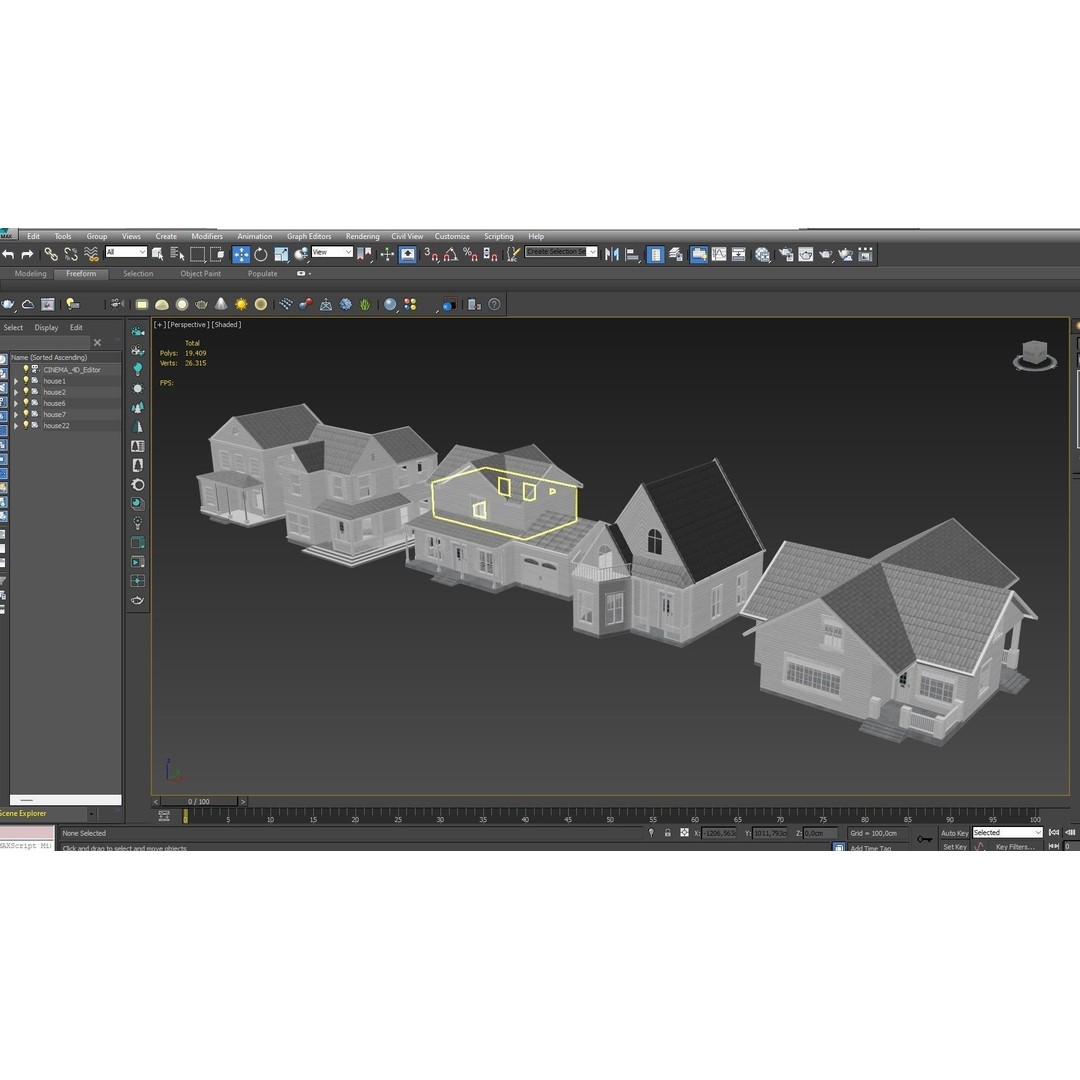Switch to the Object Paint ribbon tab
Image resolution: width=1080 pixels, height=1080 pixels.
pyautogui.click(x=199, y=273)
